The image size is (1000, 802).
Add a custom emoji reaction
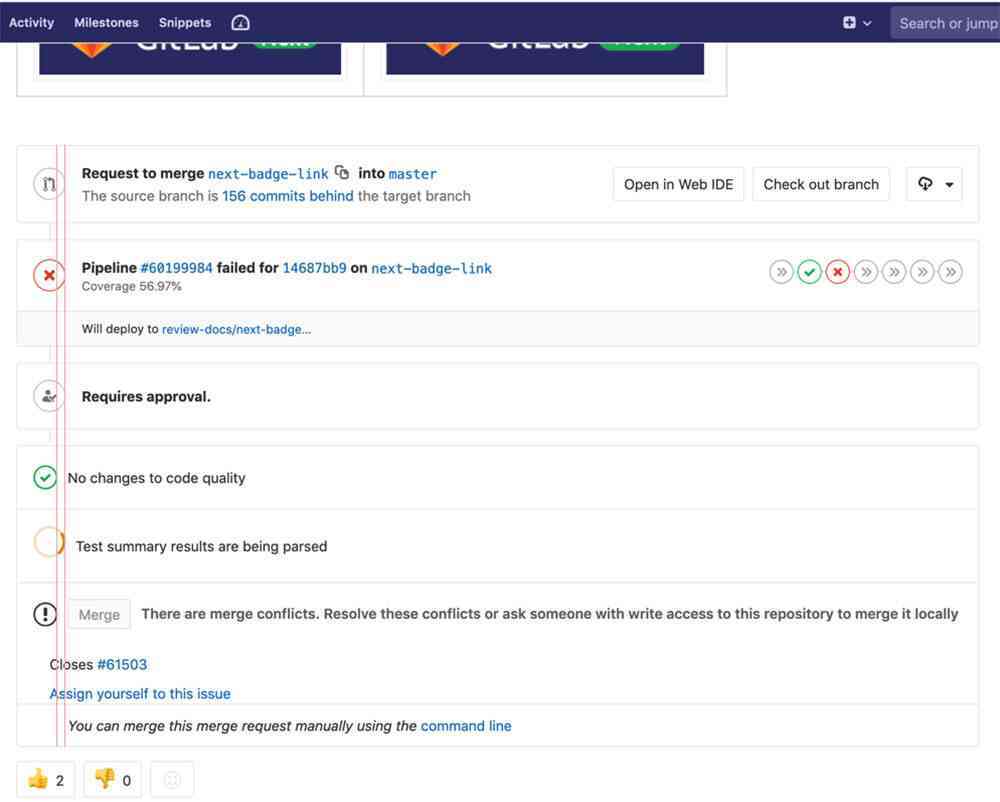172,780
